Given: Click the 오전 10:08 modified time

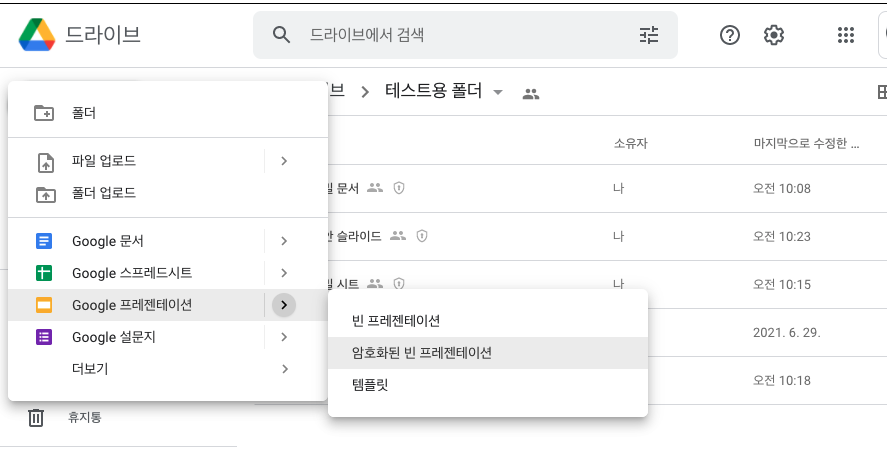Looking at the screenshot, I should (x=782, y=188).
